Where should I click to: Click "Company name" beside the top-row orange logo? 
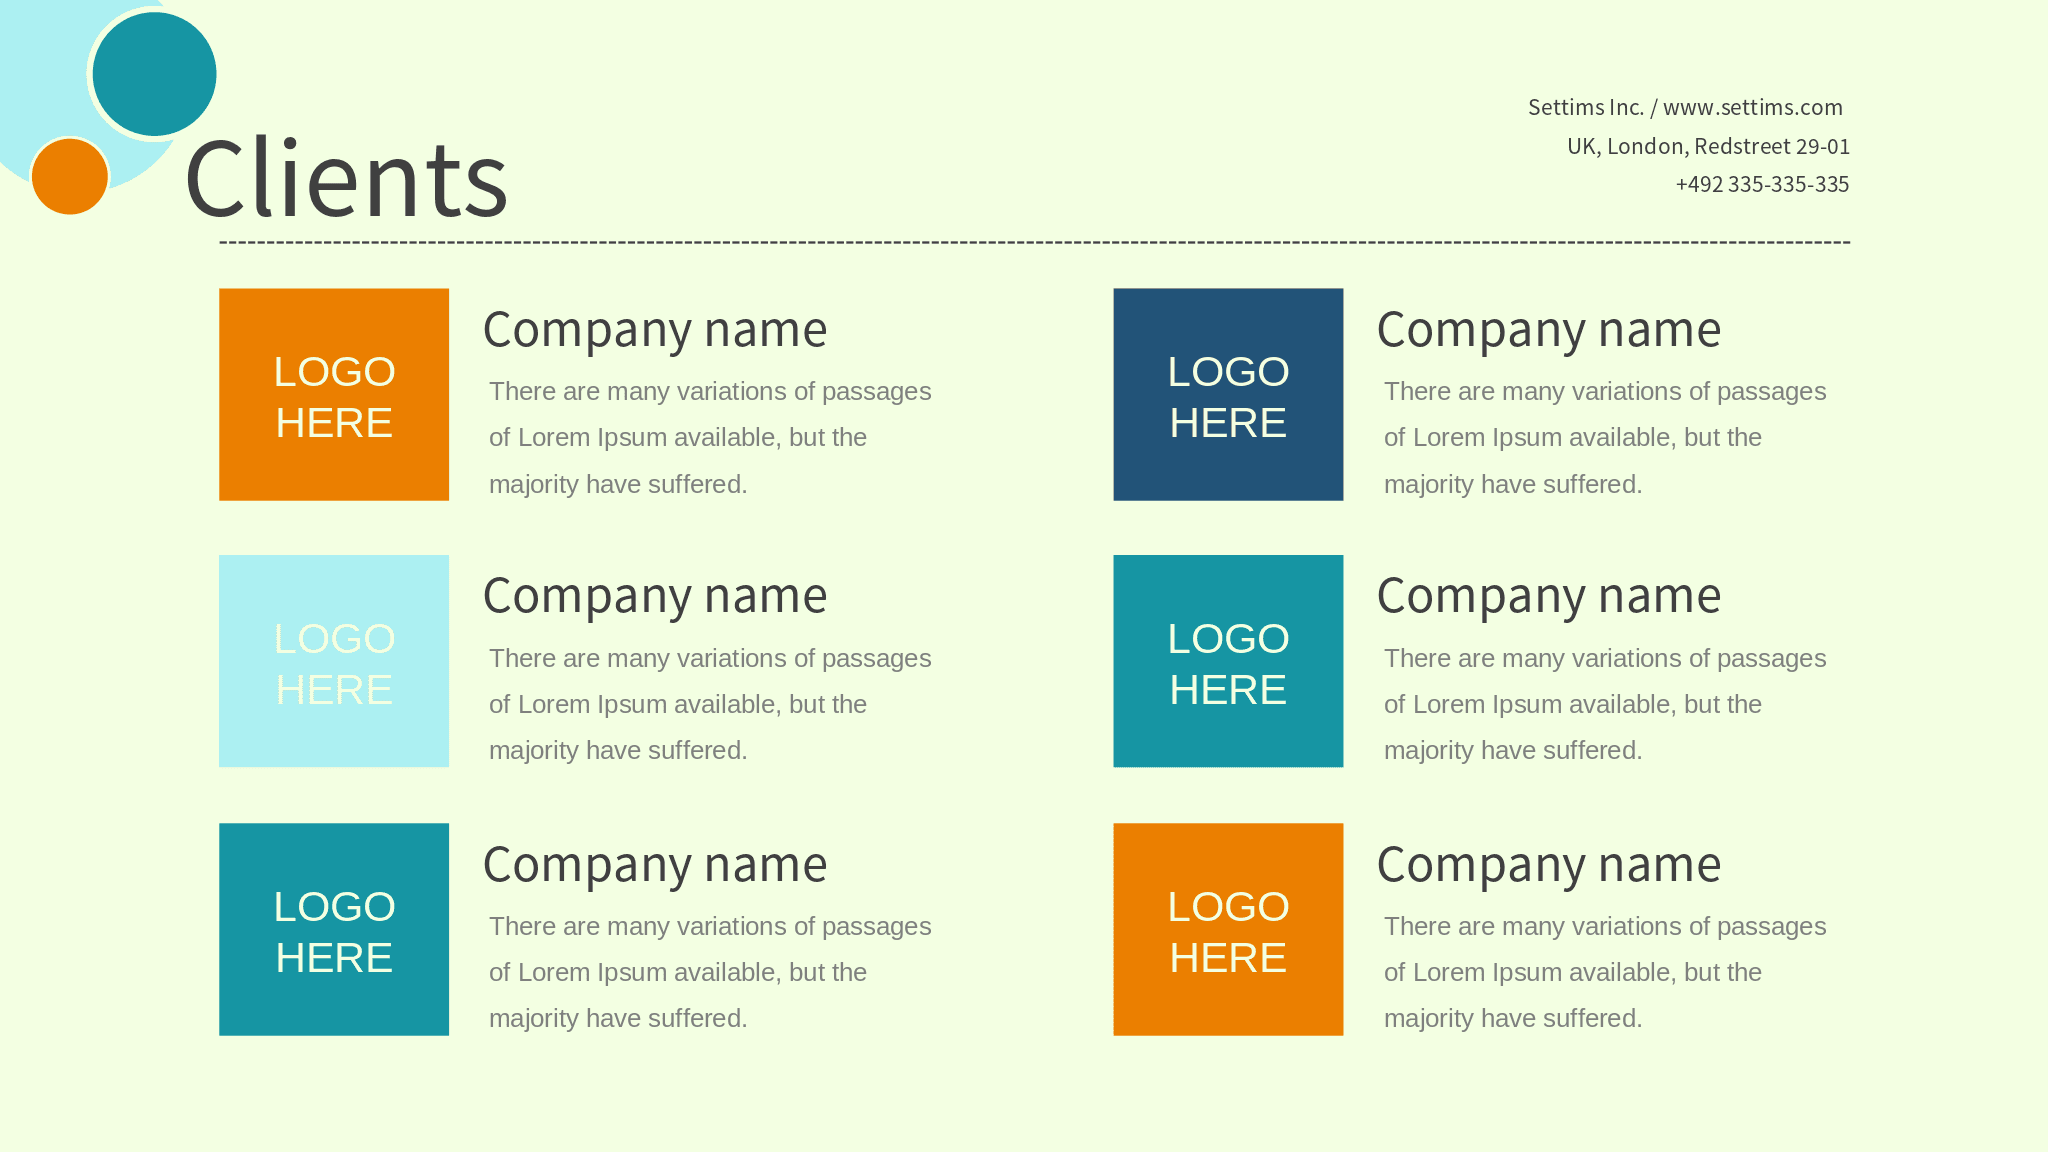pos(655,330)
